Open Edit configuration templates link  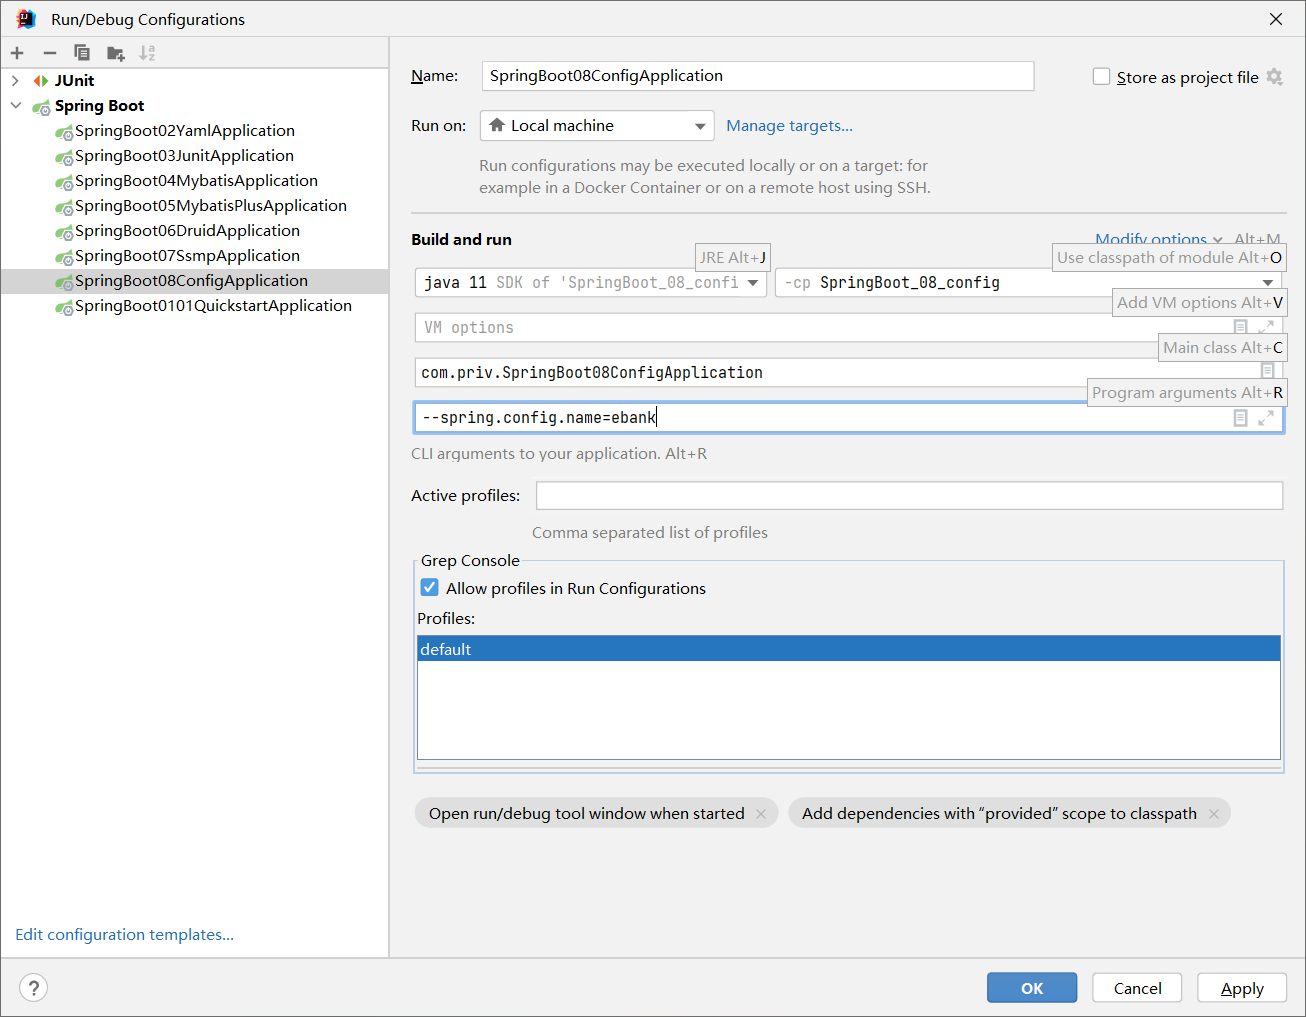pyautogui.click(x=124, y=935)
